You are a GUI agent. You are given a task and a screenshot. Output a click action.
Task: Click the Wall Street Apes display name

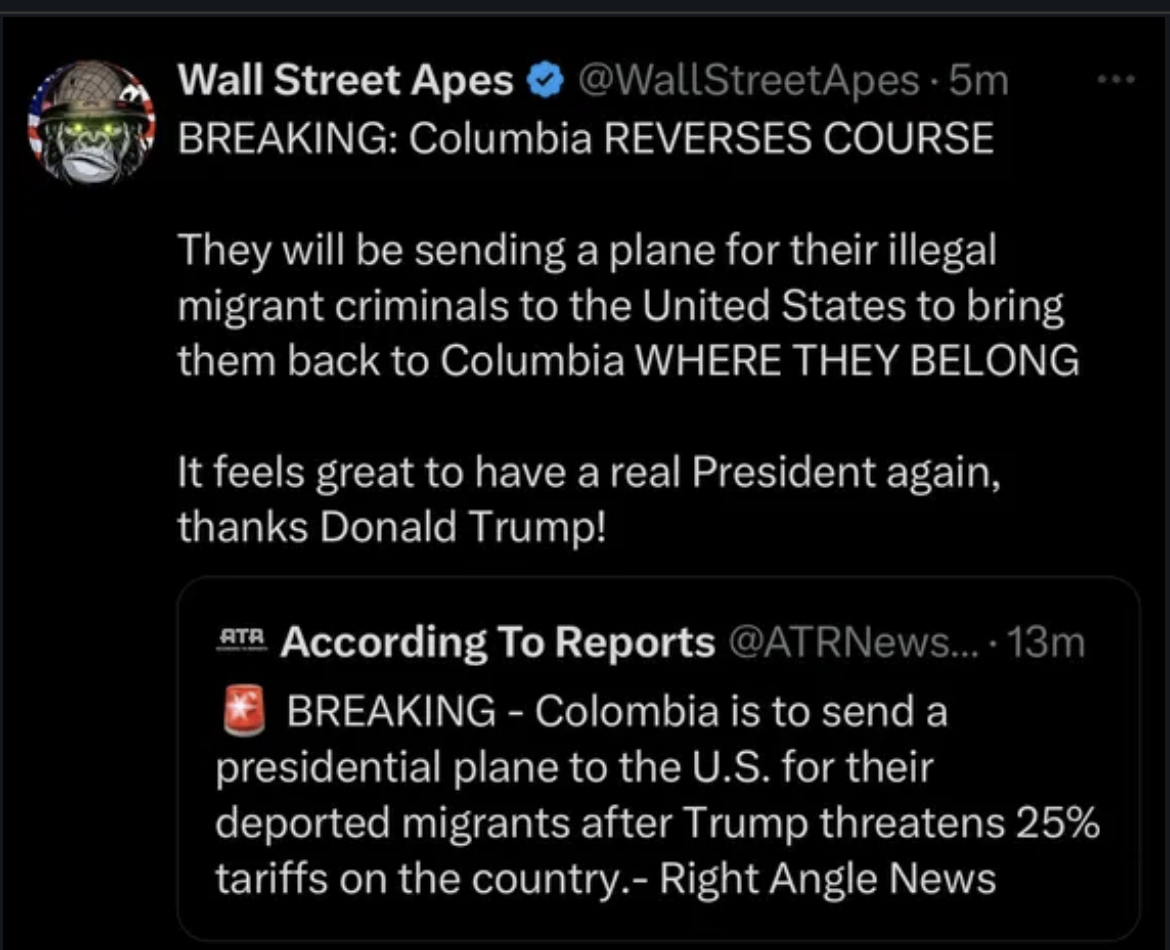coord(346,82)
